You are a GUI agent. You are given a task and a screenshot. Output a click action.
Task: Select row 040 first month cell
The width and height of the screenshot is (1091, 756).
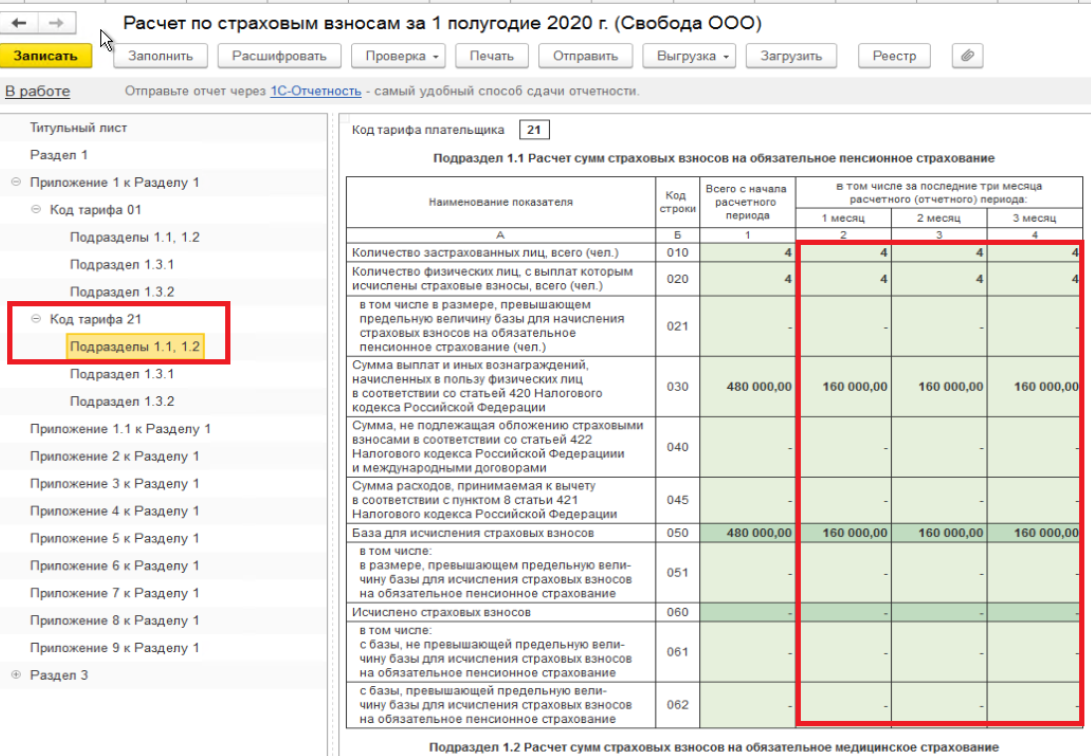click(843, 447)
